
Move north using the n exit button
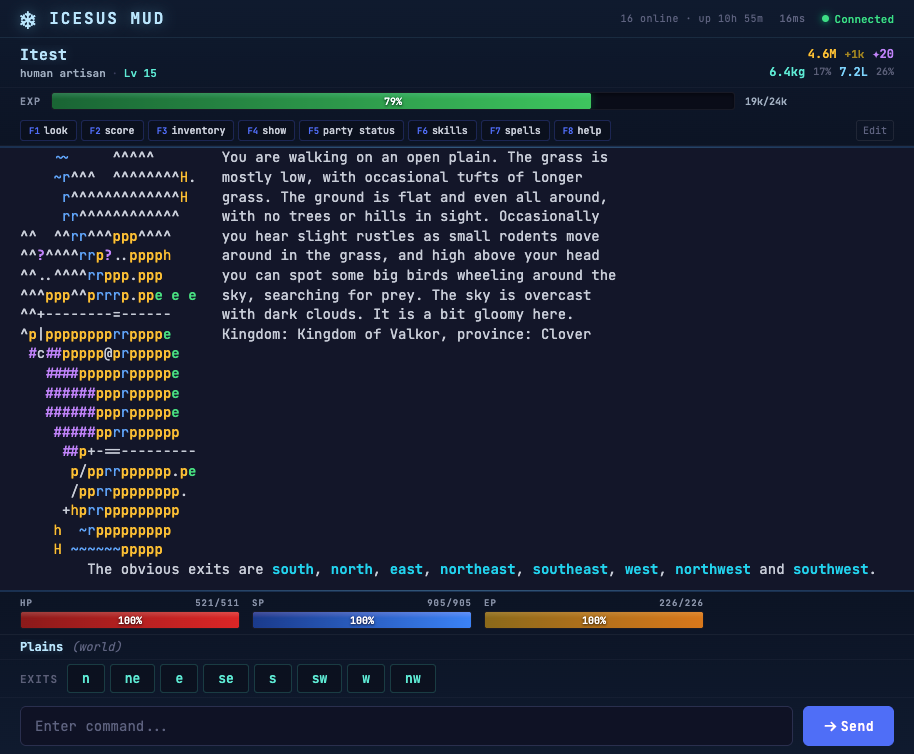85,678
